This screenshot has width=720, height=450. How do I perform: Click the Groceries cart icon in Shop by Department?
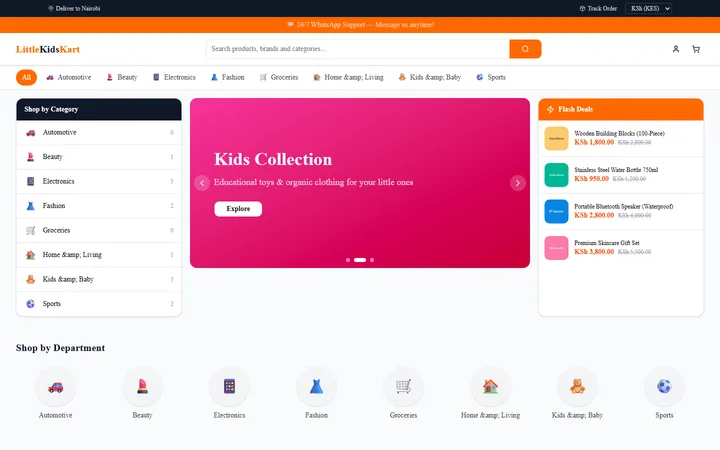pos(403,387)
